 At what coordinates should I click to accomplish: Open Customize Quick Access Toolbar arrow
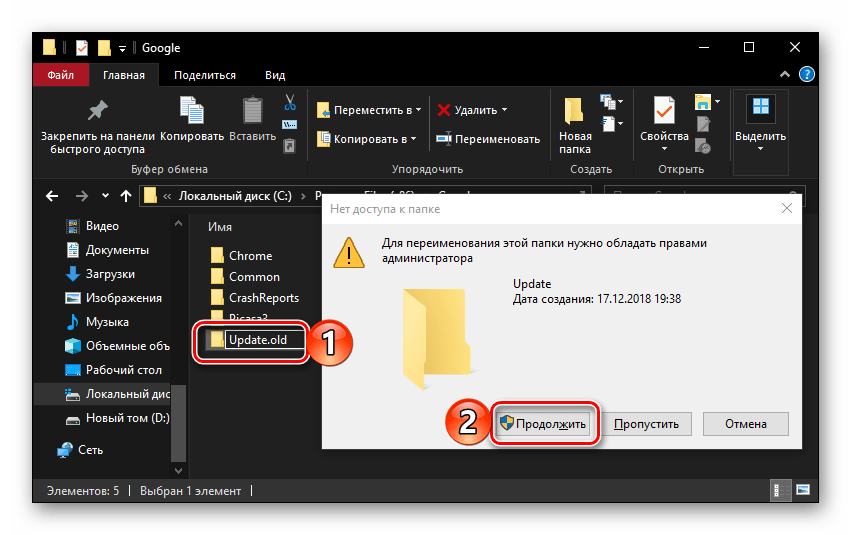point(123,49)
